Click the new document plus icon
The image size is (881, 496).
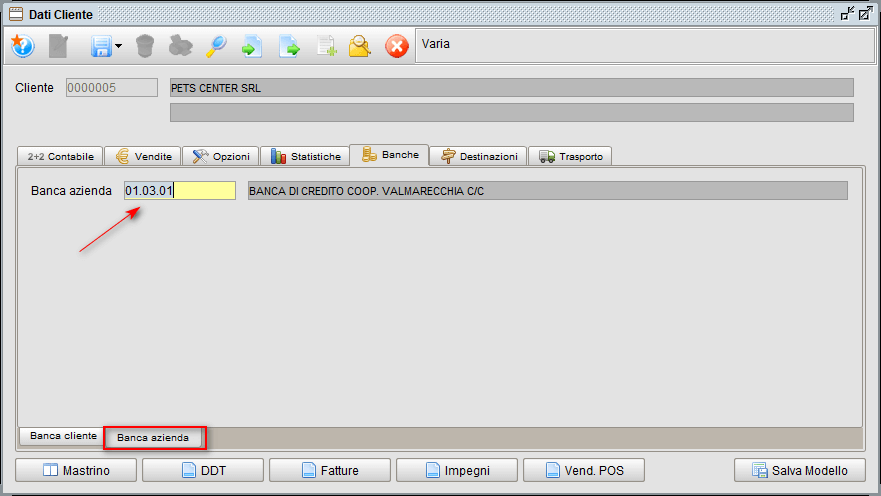(326, 46)
